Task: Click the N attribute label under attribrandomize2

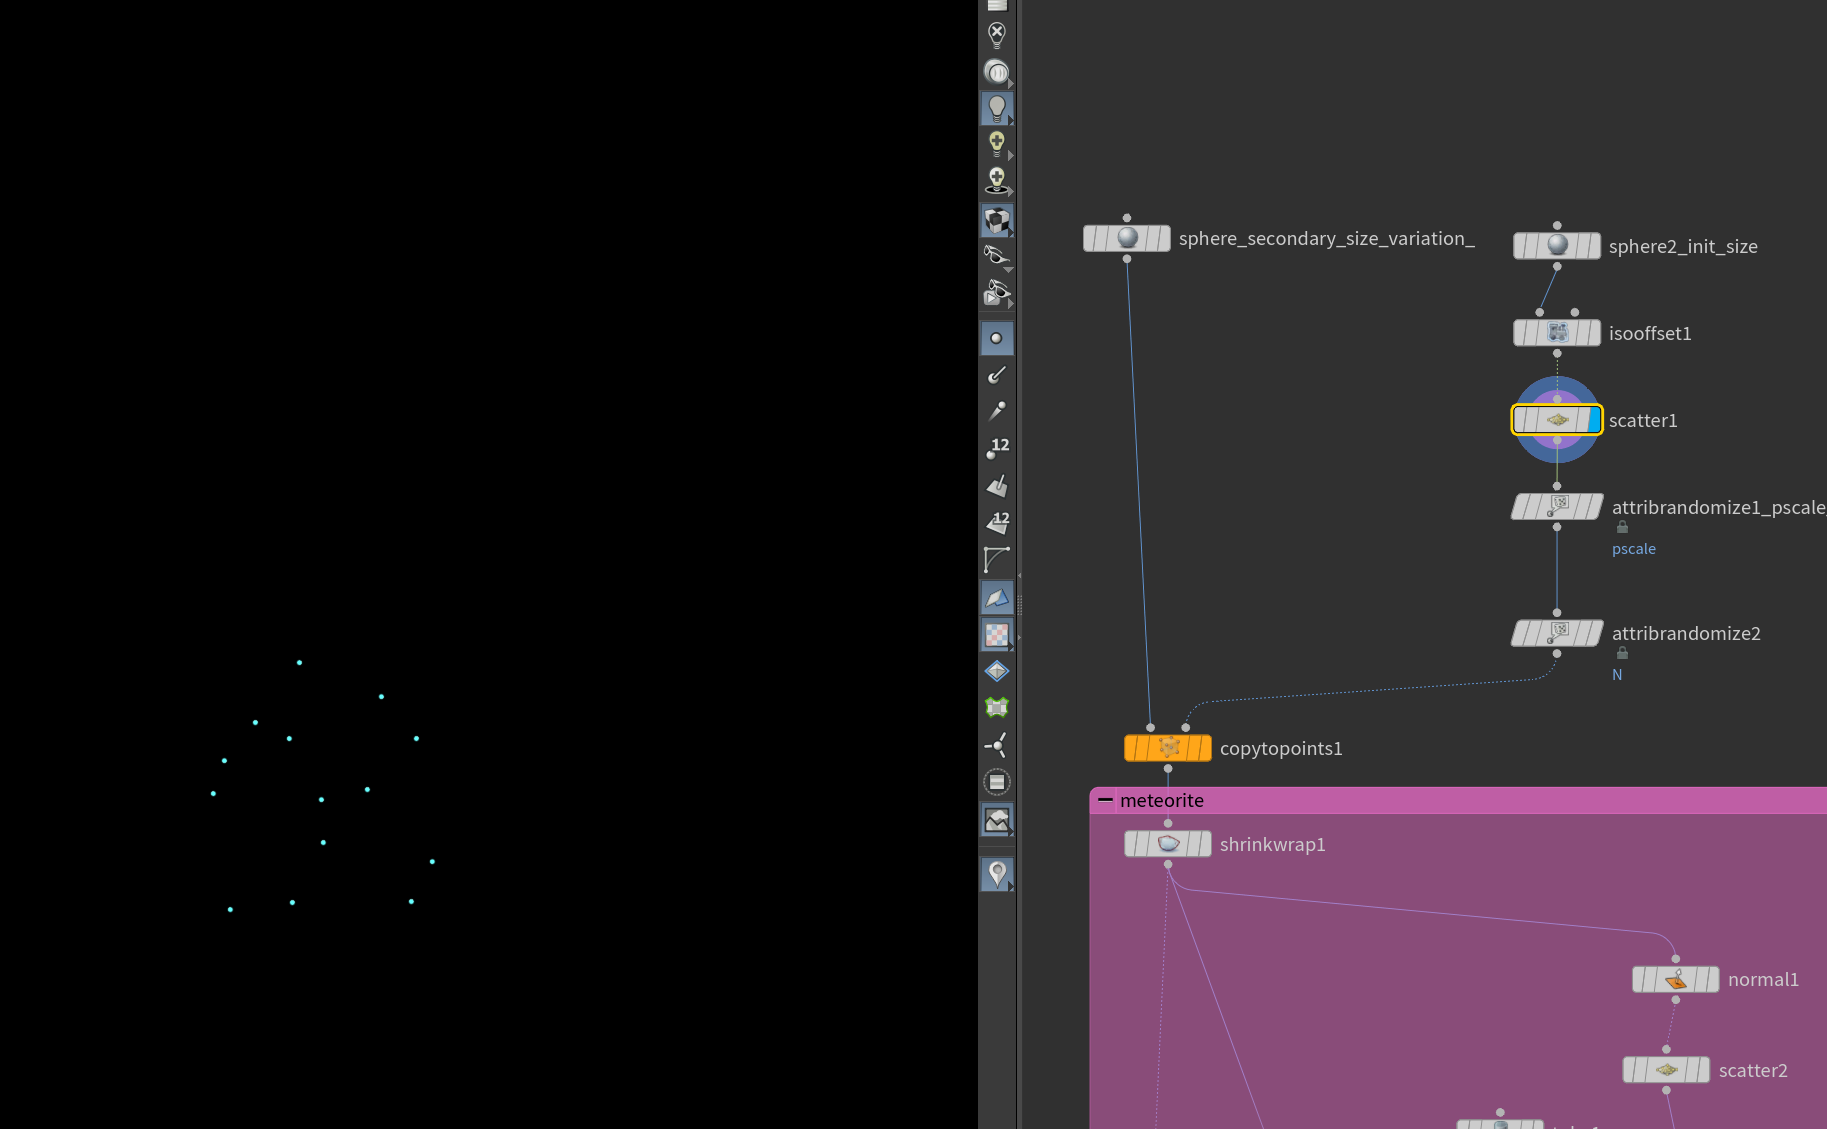Action: click(1617, 674)
